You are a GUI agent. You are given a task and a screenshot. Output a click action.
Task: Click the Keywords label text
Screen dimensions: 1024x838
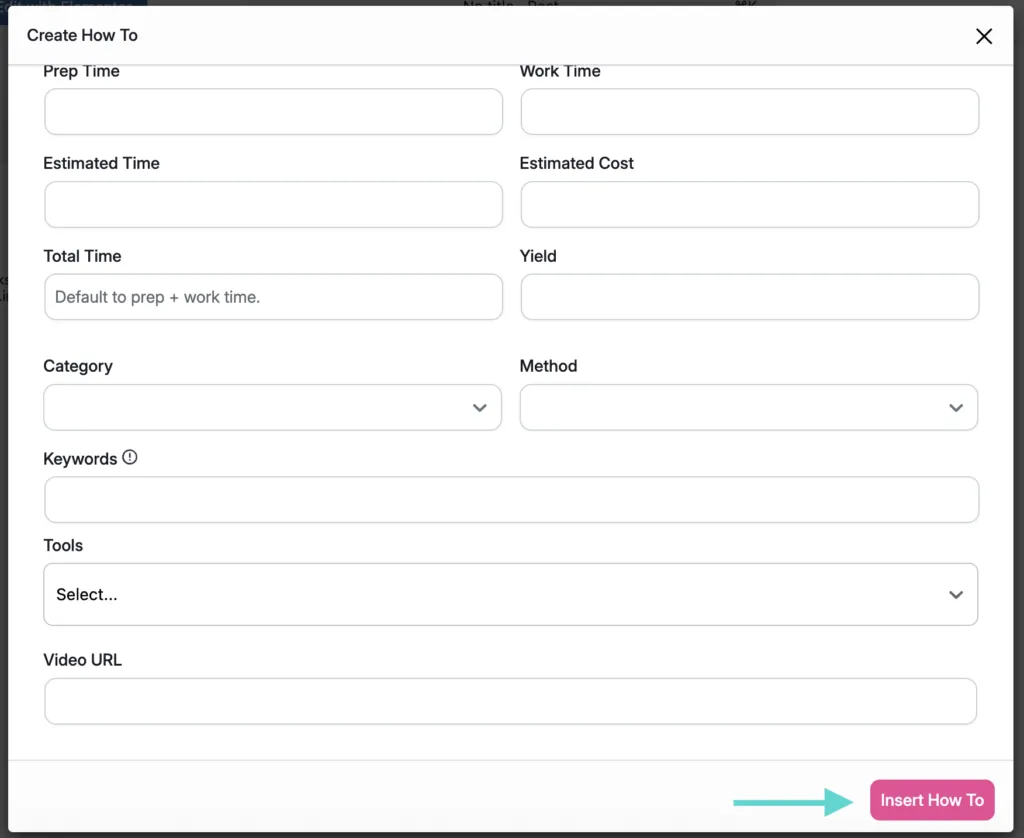pos(80,459)
